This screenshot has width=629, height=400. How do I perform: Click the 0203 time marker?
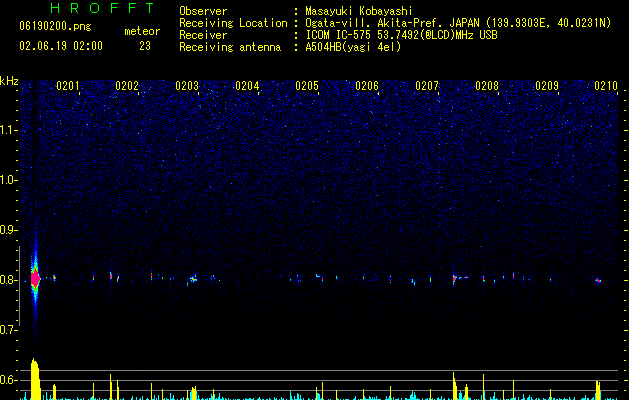[187, 85]
